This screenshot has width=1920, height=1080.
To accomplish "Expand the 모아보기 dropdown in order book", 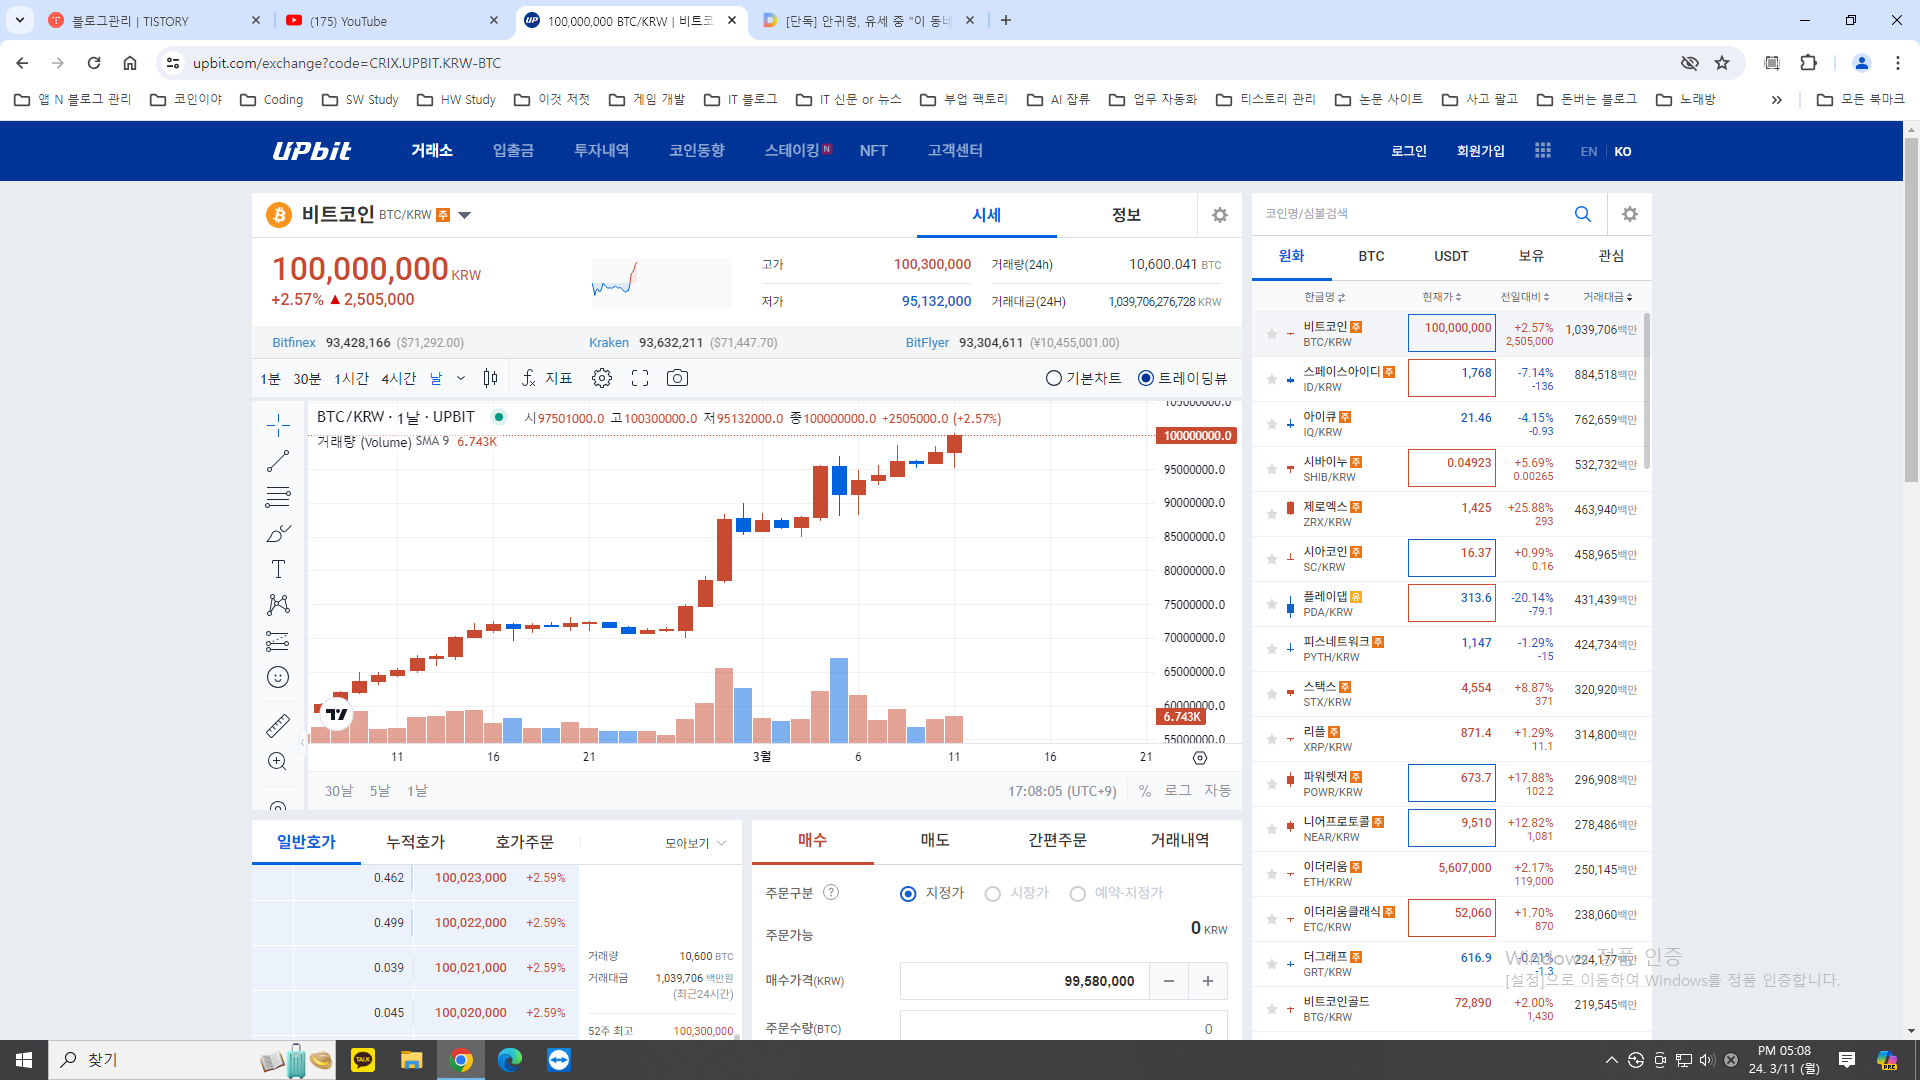I will tap(696, 843).
